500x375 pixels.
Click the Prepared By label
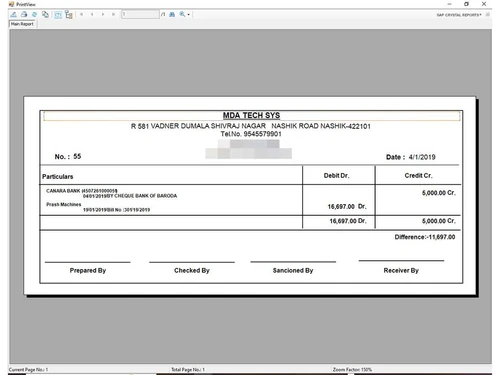point(88,270)
